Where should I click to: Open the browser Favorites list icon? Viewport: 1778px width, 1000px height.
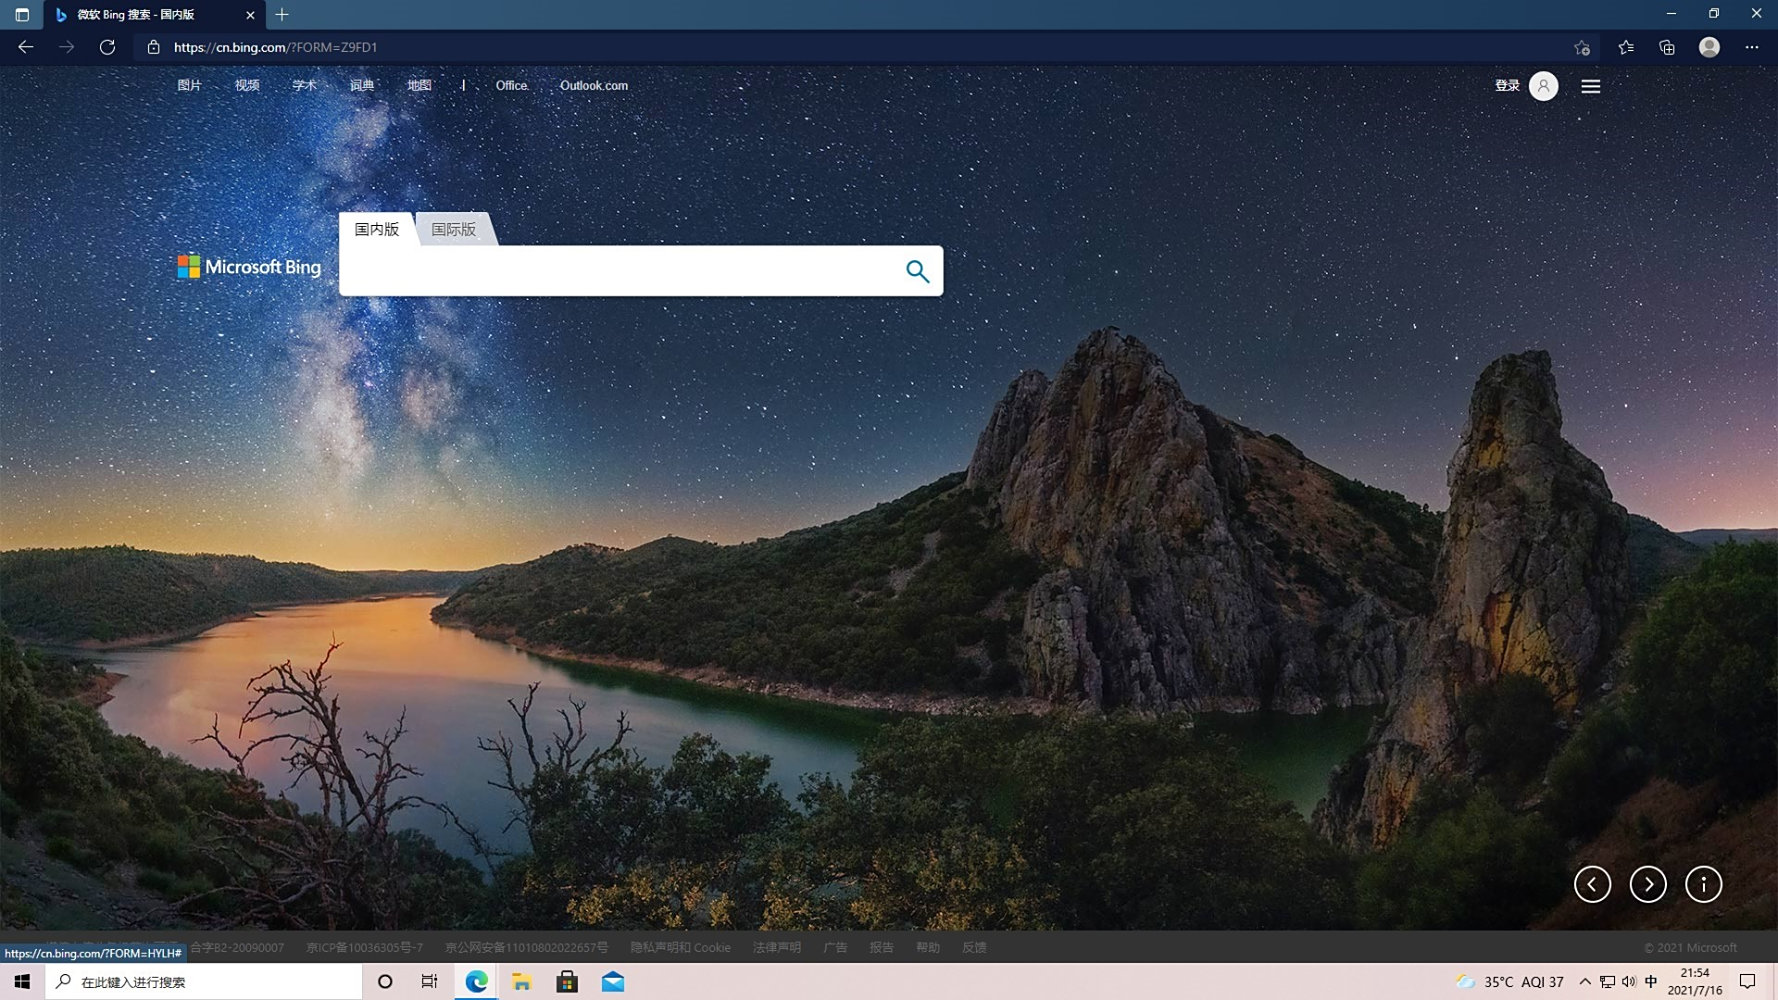pos(1626,47)
